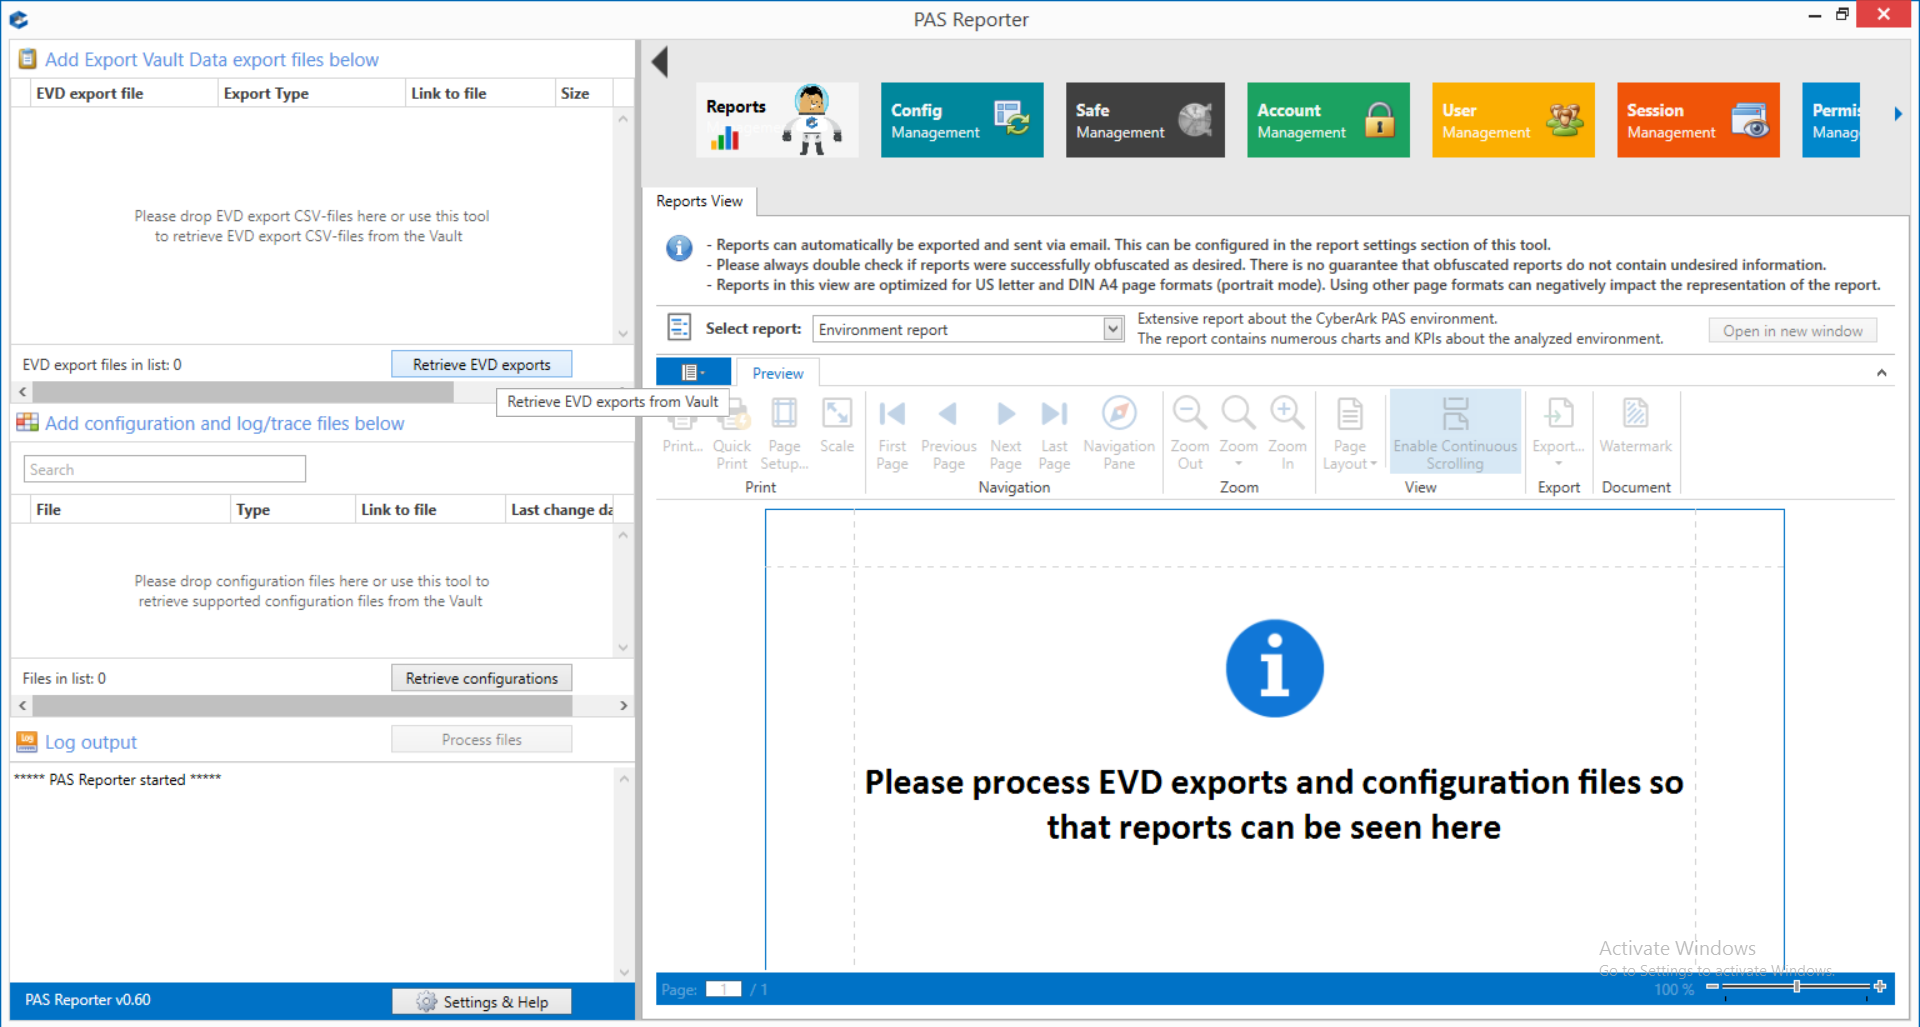
Task: Click the Export Type column header
Action: coord(311,93)
